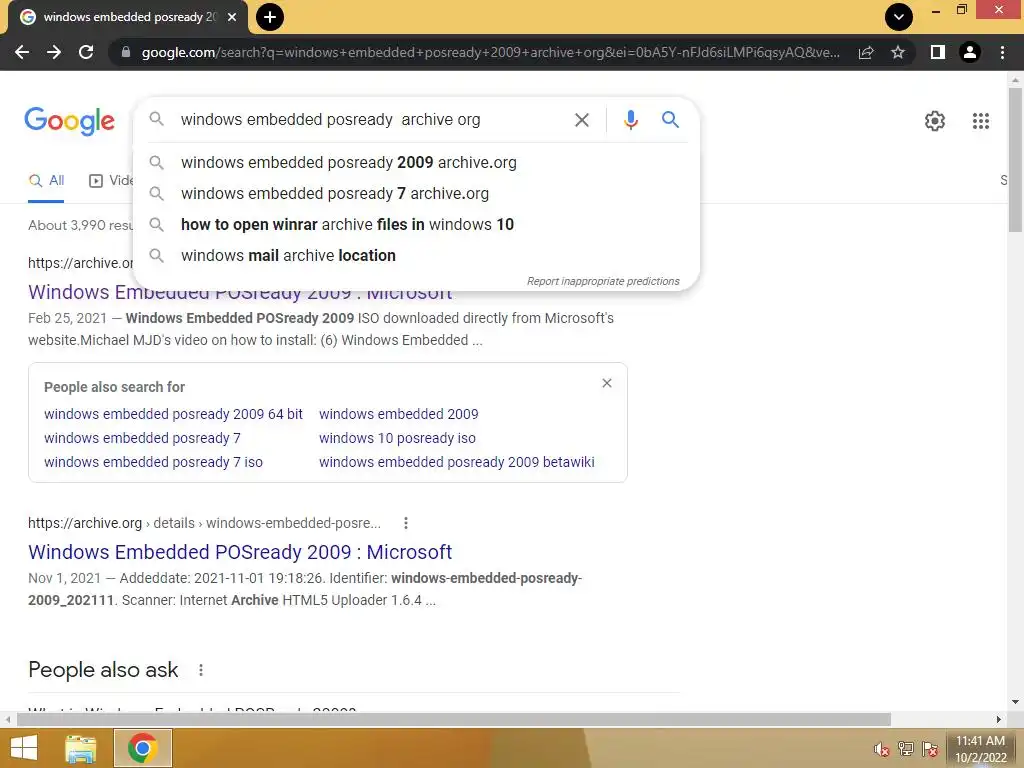Choose suggestion 'windows mail archive location'
Screen dimensions: 1024x768
coord(415,255)
